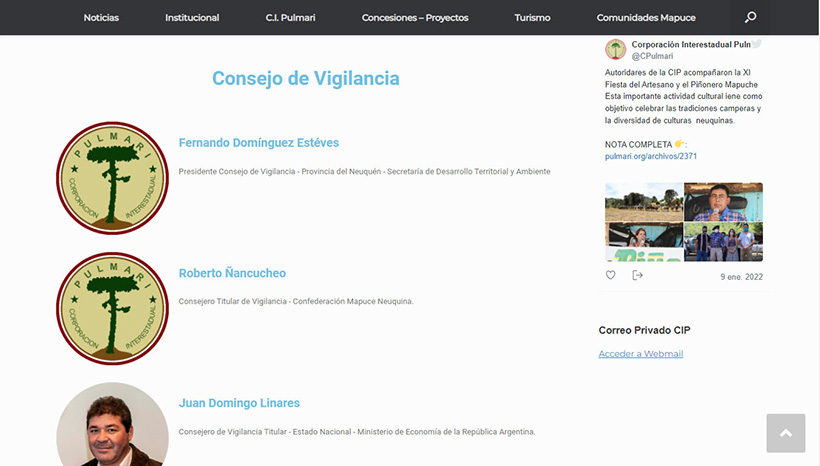Open the Institucional menu item
This screenshot has height=466, width=820.
coord(192,18)
